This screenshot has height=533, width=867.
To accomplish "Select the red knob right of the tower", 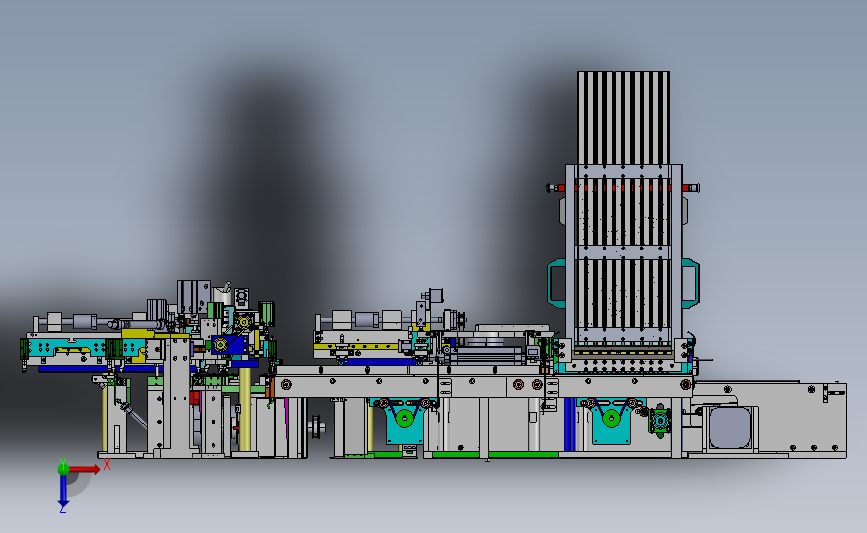I will 691,188.
